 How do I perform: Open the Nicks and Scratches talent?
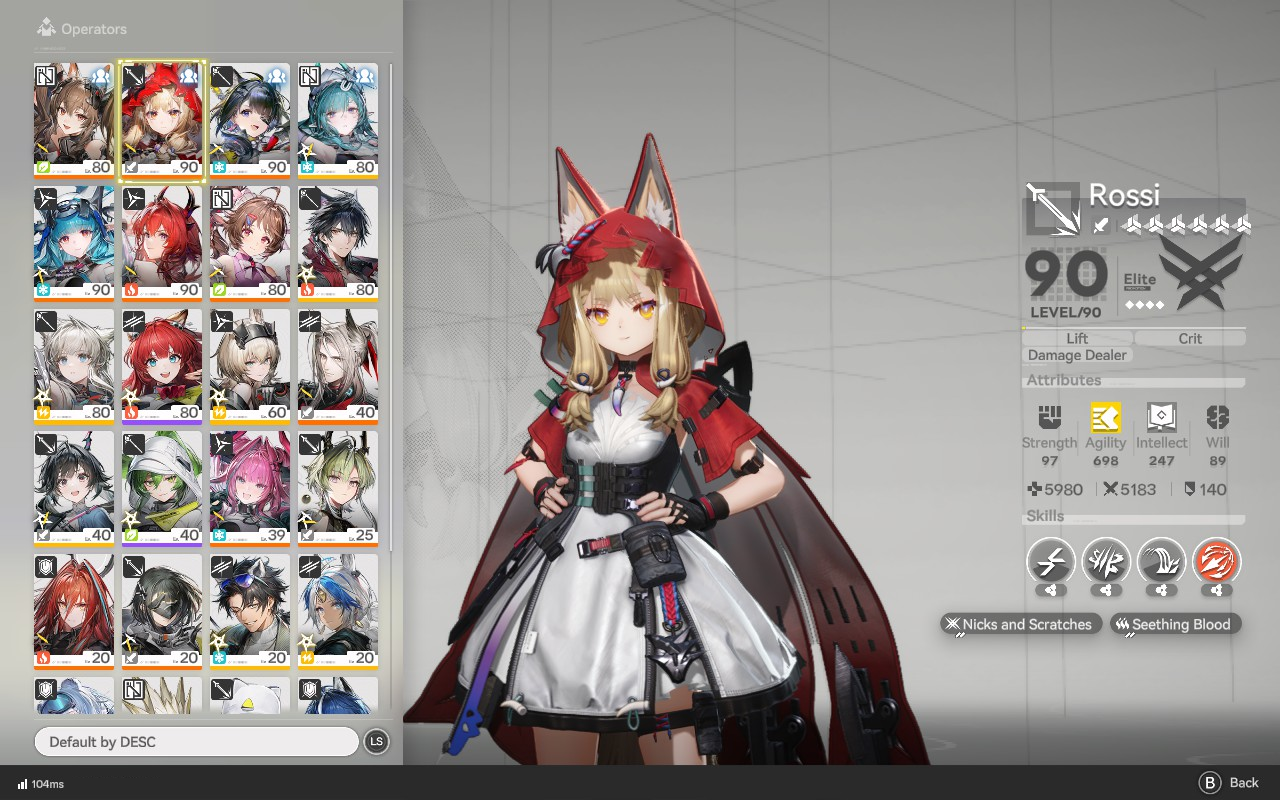tap(1021, 624)
